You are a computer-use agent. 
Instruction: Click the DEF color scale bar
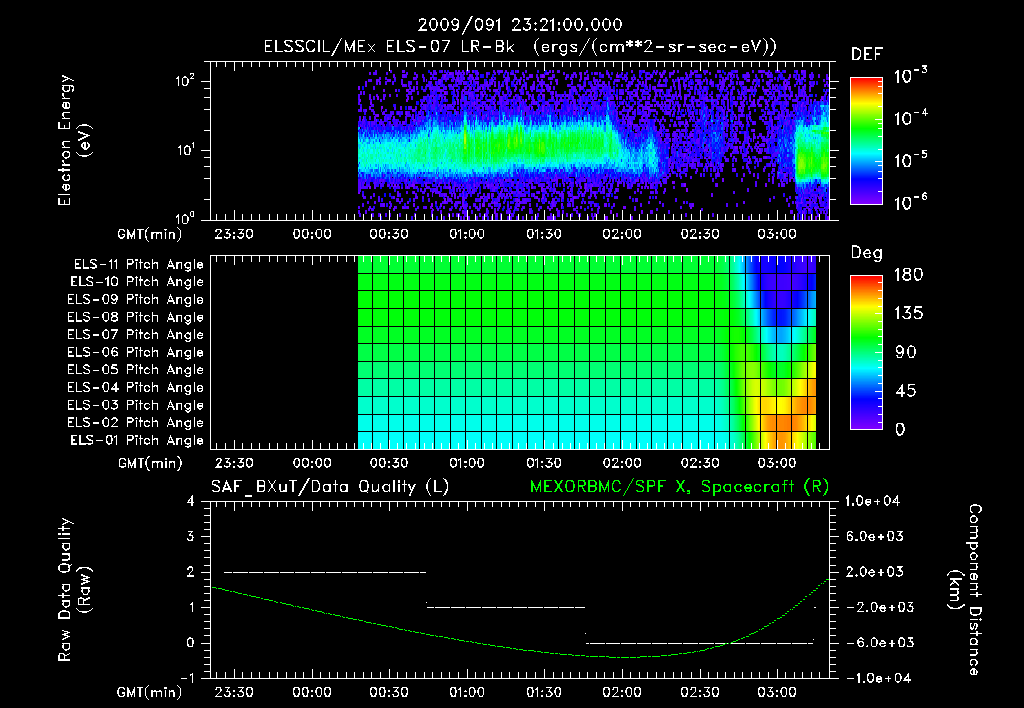866,141
